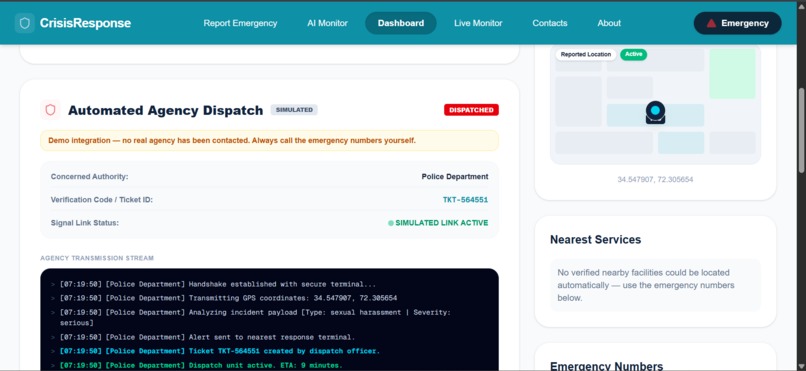Click the Dispatch unit active ETA line
Screen dimensions: 806x371
[201, 365]
